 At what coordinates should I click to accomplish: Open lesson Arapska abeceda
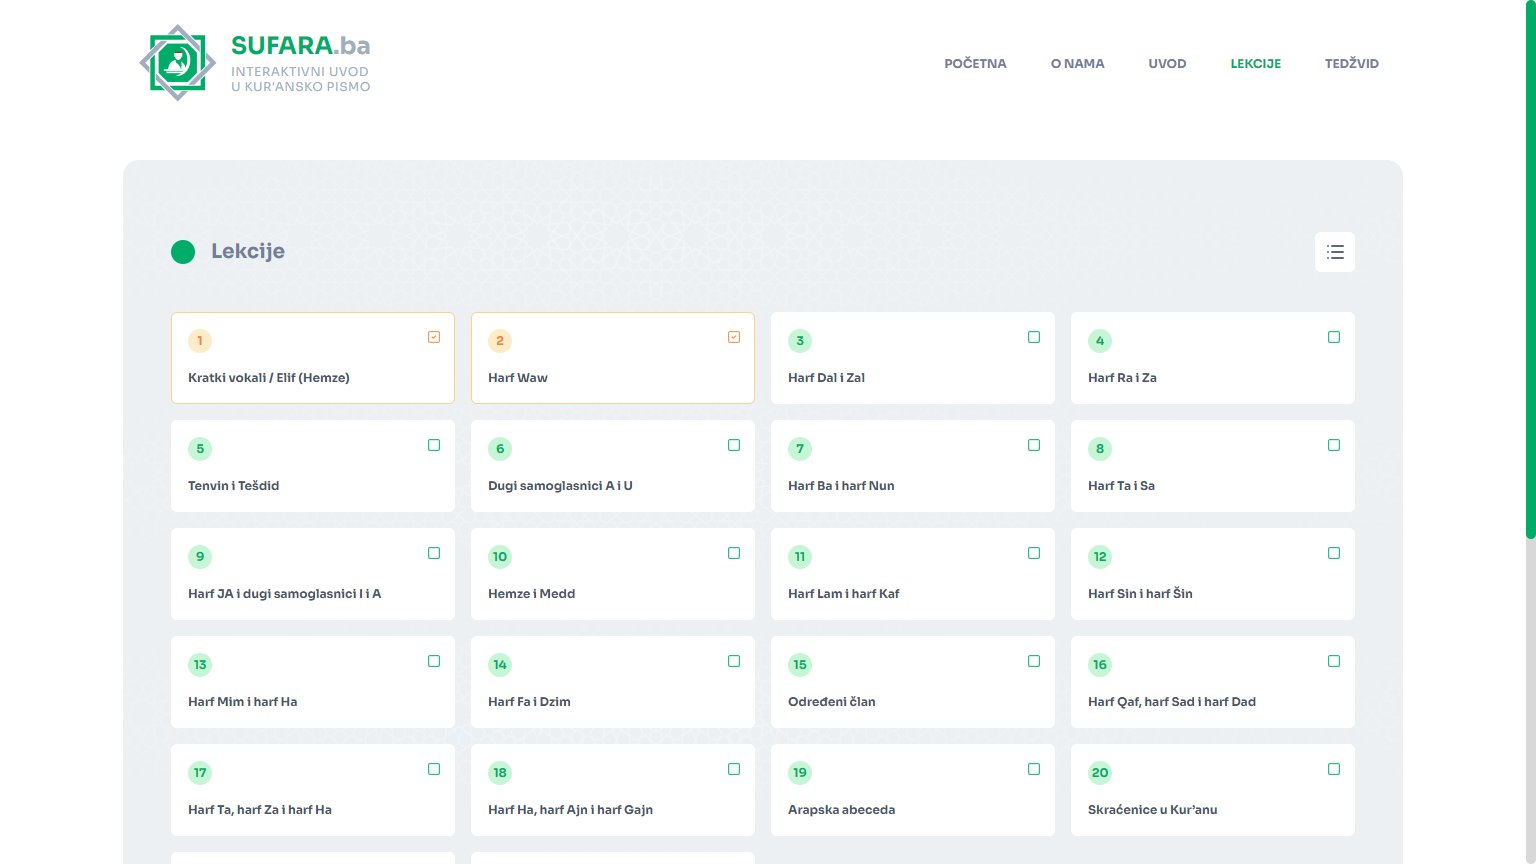pos(913,790)
